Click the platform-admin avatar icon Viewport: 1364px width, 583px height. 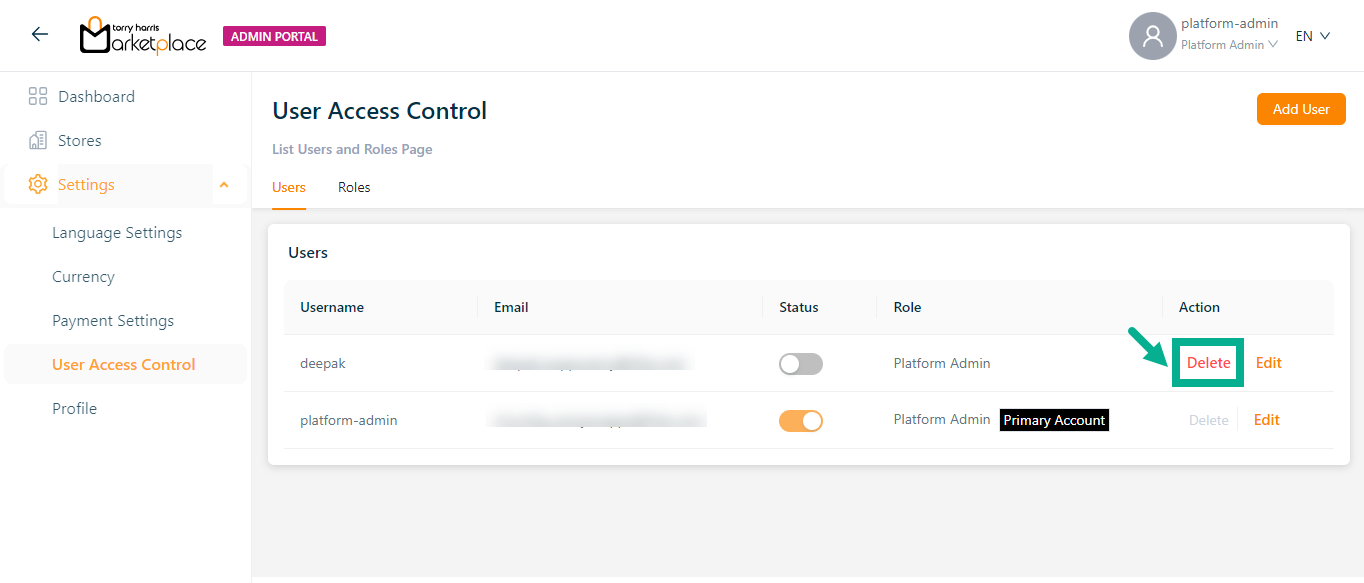1152,36
